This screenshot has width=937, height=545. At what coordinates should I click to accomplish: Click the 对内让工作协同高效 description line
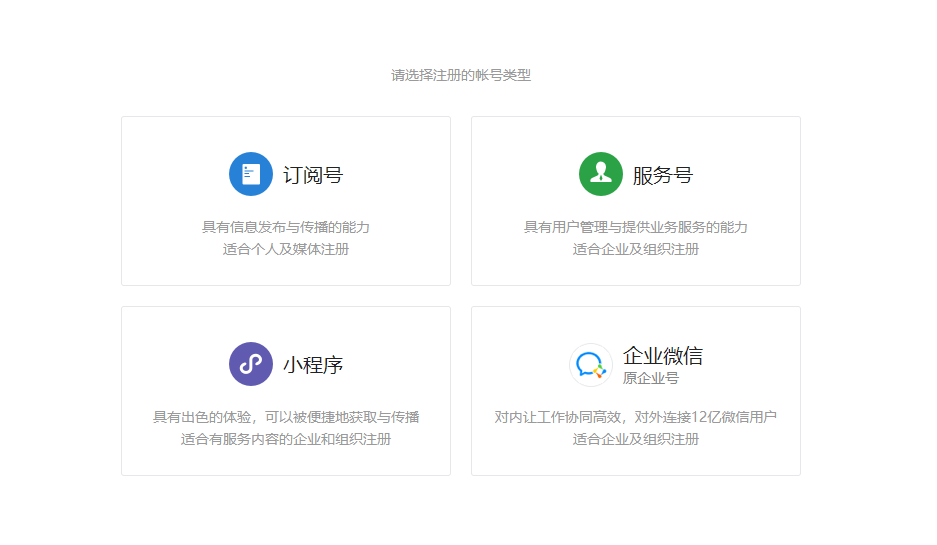click(636, 417)
